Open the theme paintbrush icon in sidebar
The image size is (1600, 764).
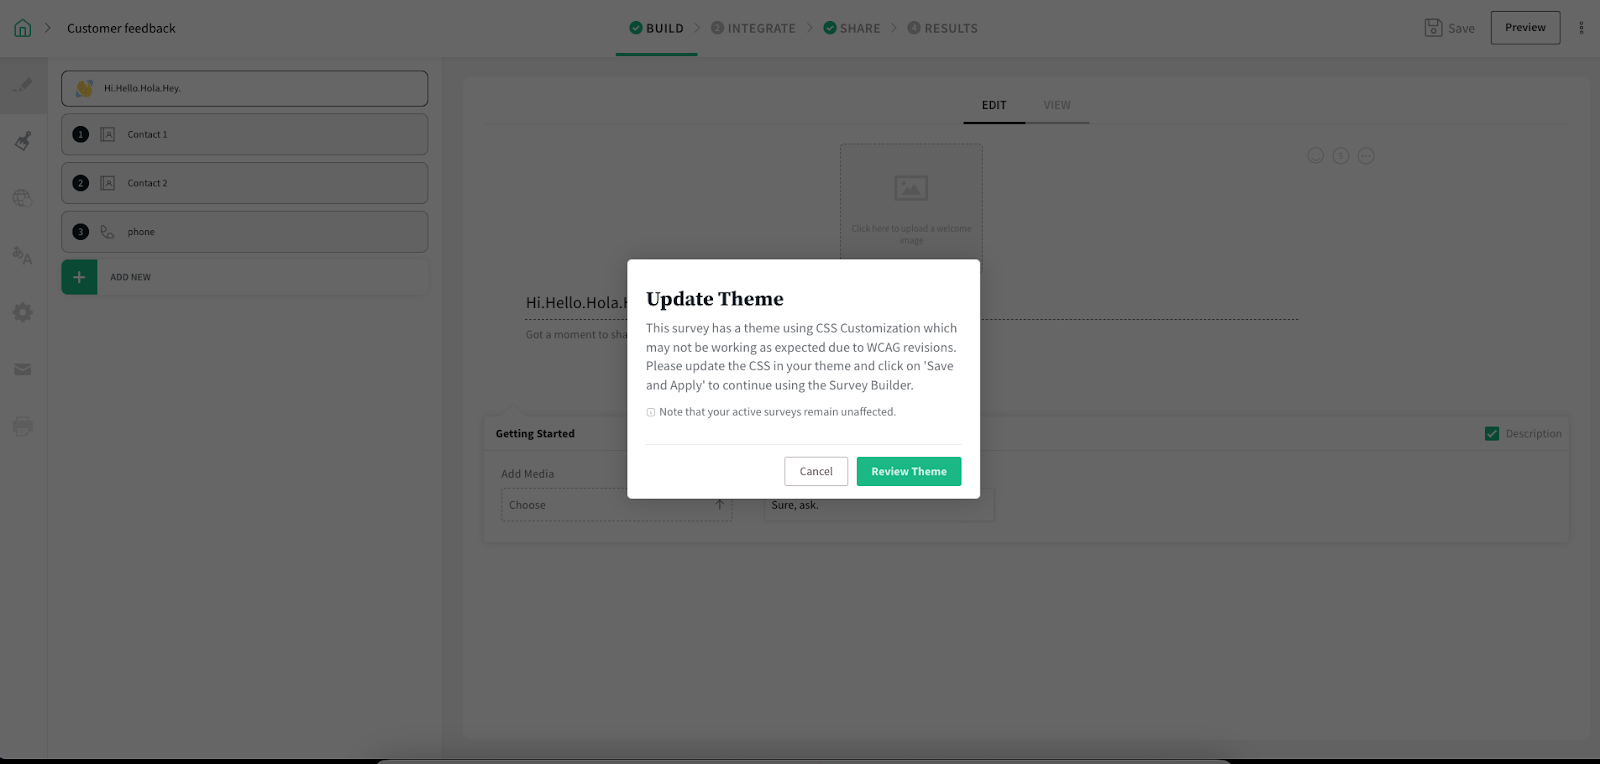click(23, 141)
